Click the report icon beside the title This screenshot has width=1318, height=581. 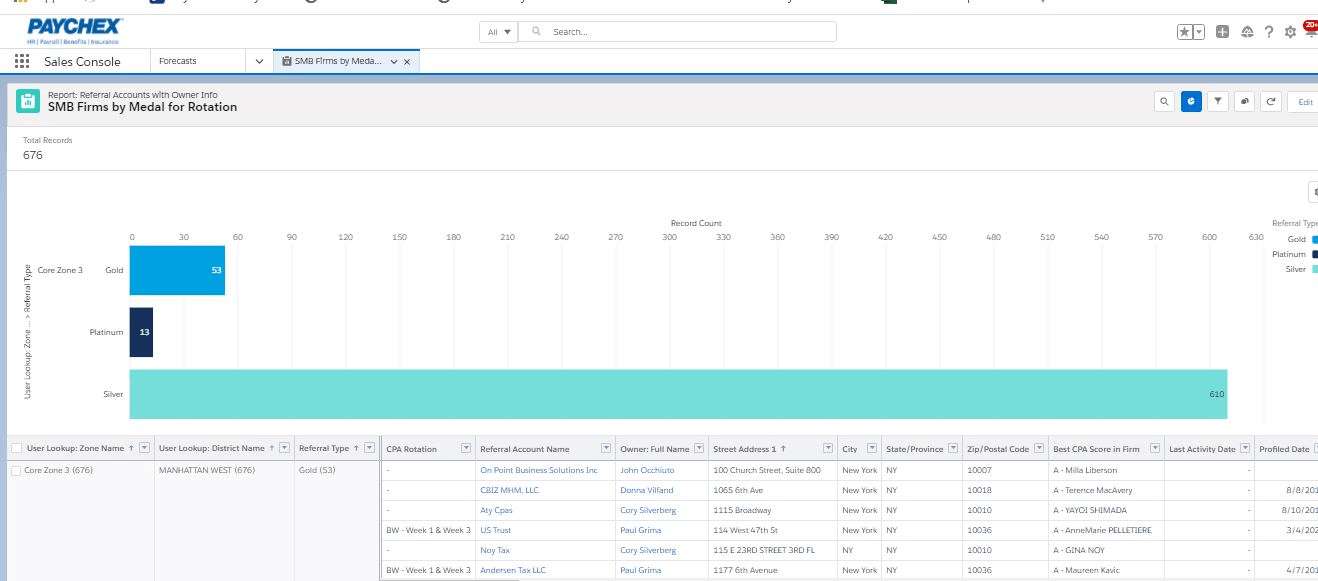tap(28, 101)
